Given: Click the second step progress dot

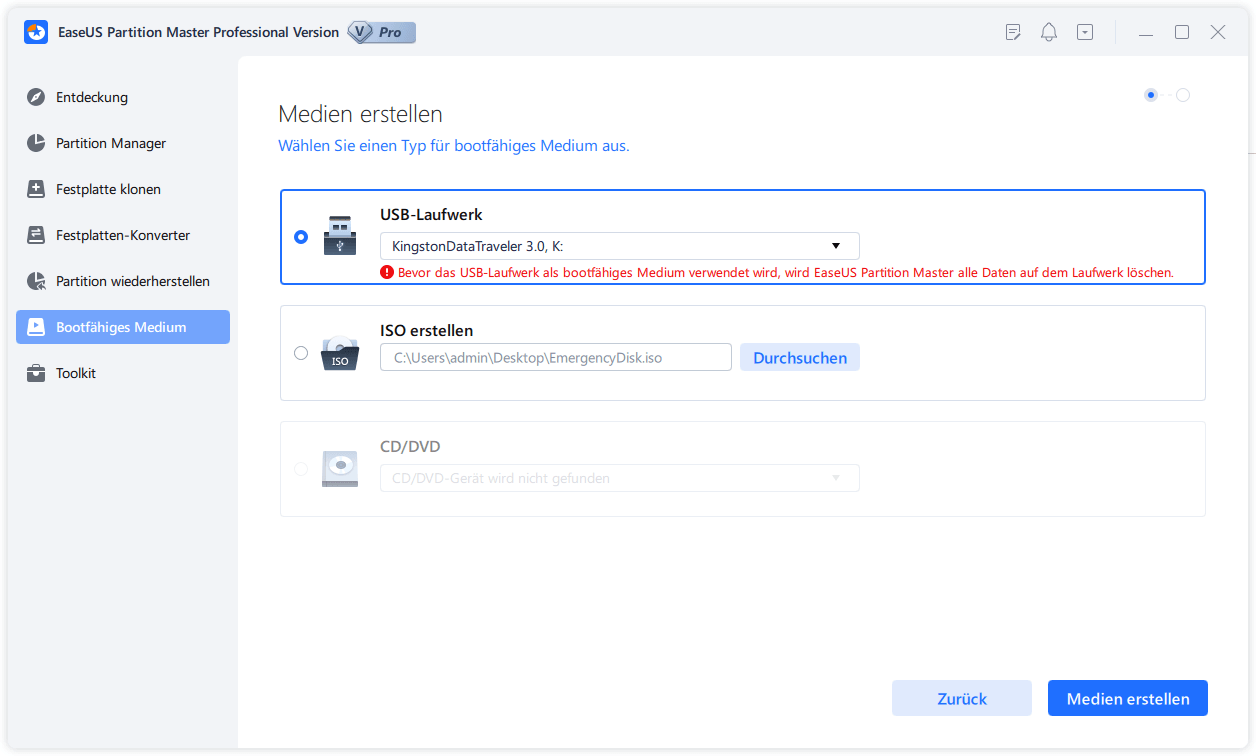Looking at the screenshot, I should point(1183,95).
